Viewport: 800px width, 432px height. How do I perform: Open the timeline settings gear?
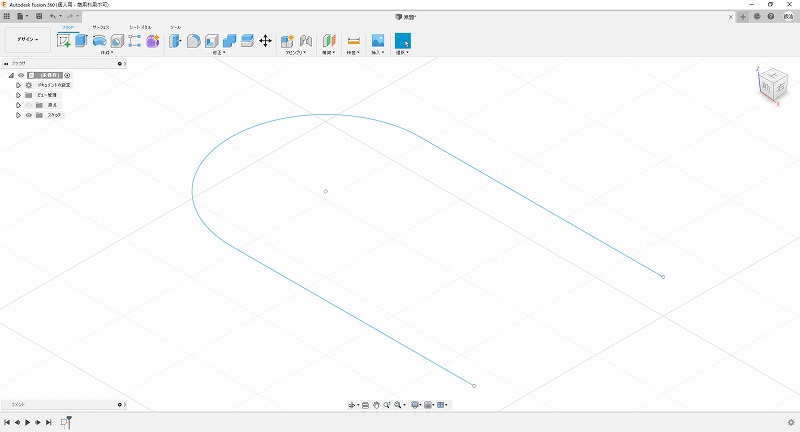click(791, 423)
